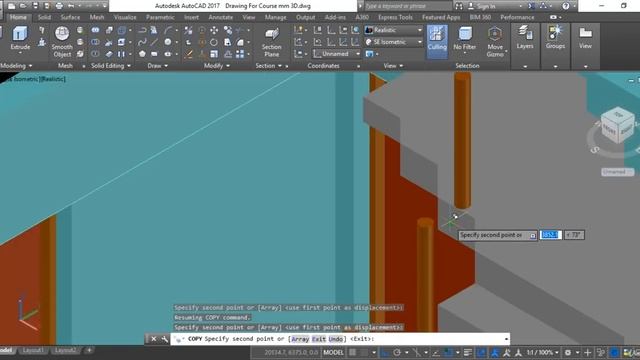Screen dimensions: 640x360
Task: Switch to the Annotate ribbon tab
Action: click(x=220, y=17)
